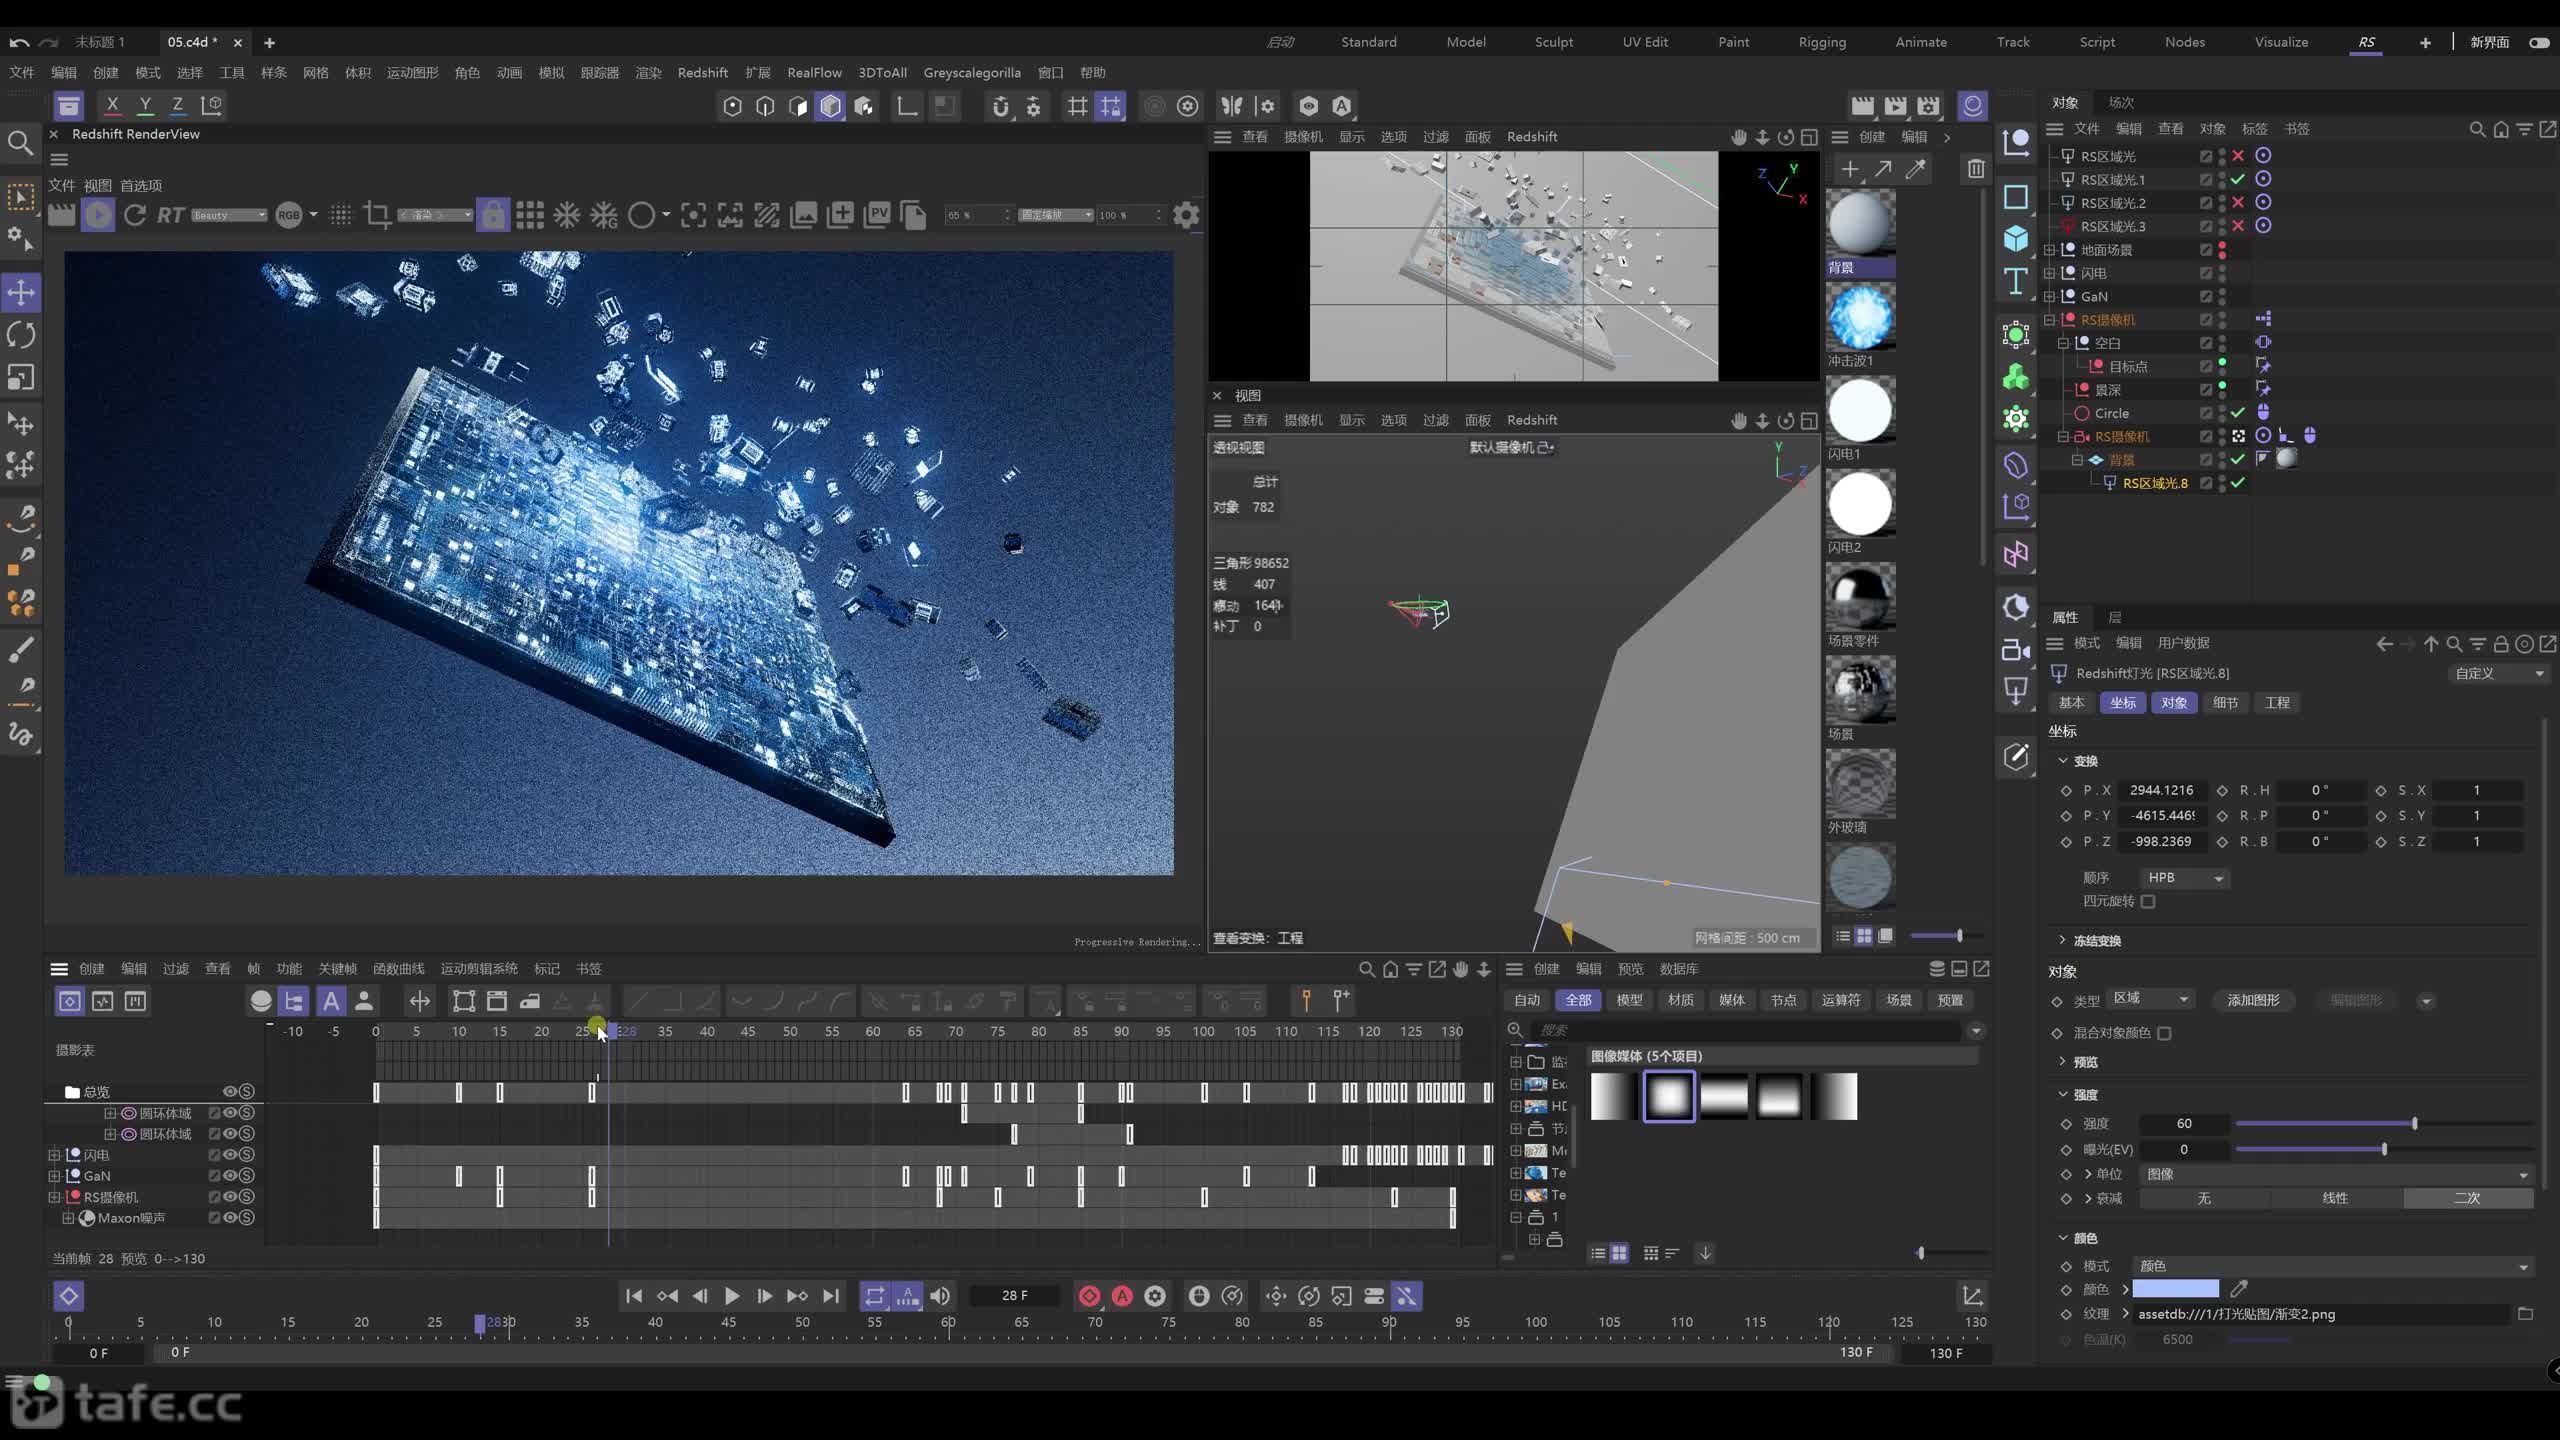Open 顺序 HPB rotation order dropdown
This screenshot has width=2560, height=1440.
tap(2184, 878)
